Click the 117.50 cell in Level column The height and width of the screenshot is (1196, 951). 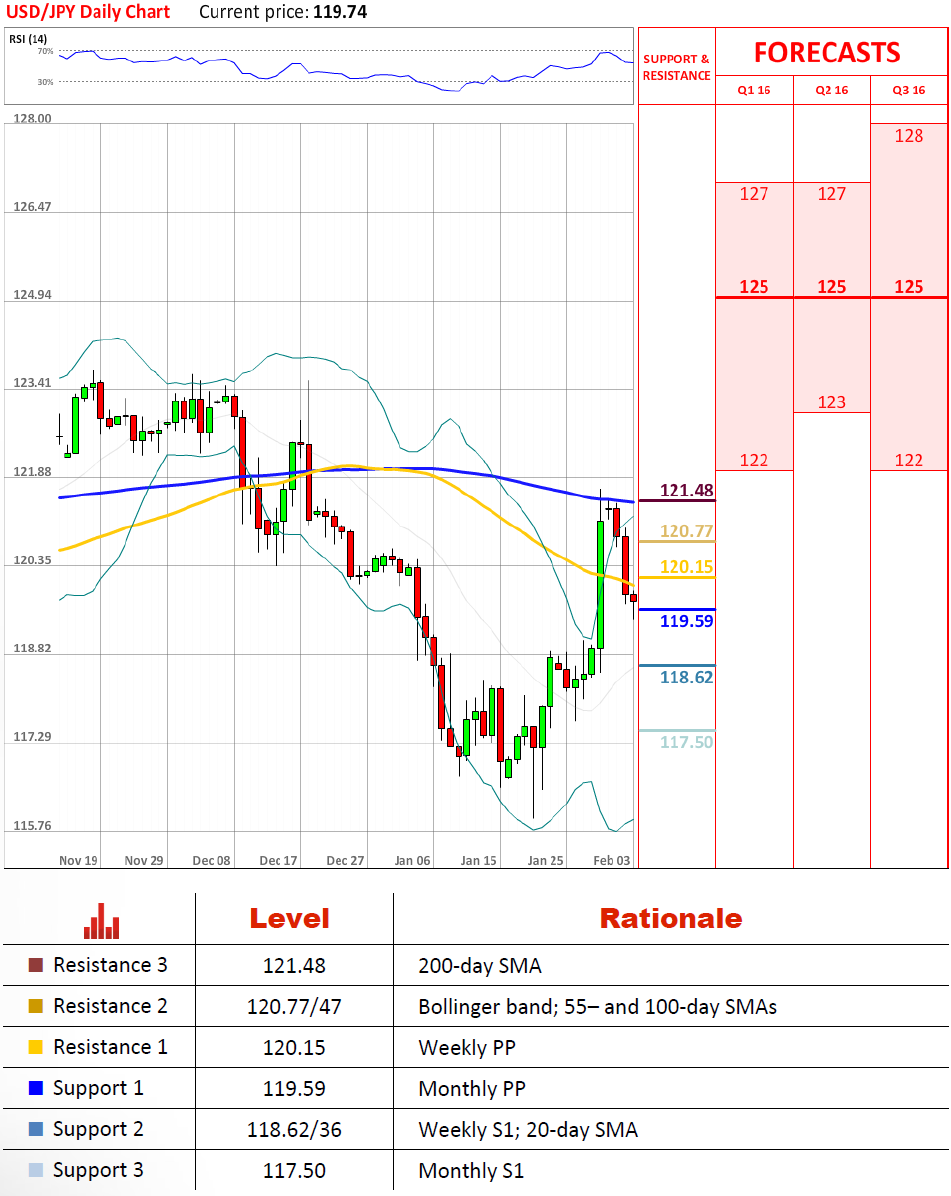tap(294, 1171)
